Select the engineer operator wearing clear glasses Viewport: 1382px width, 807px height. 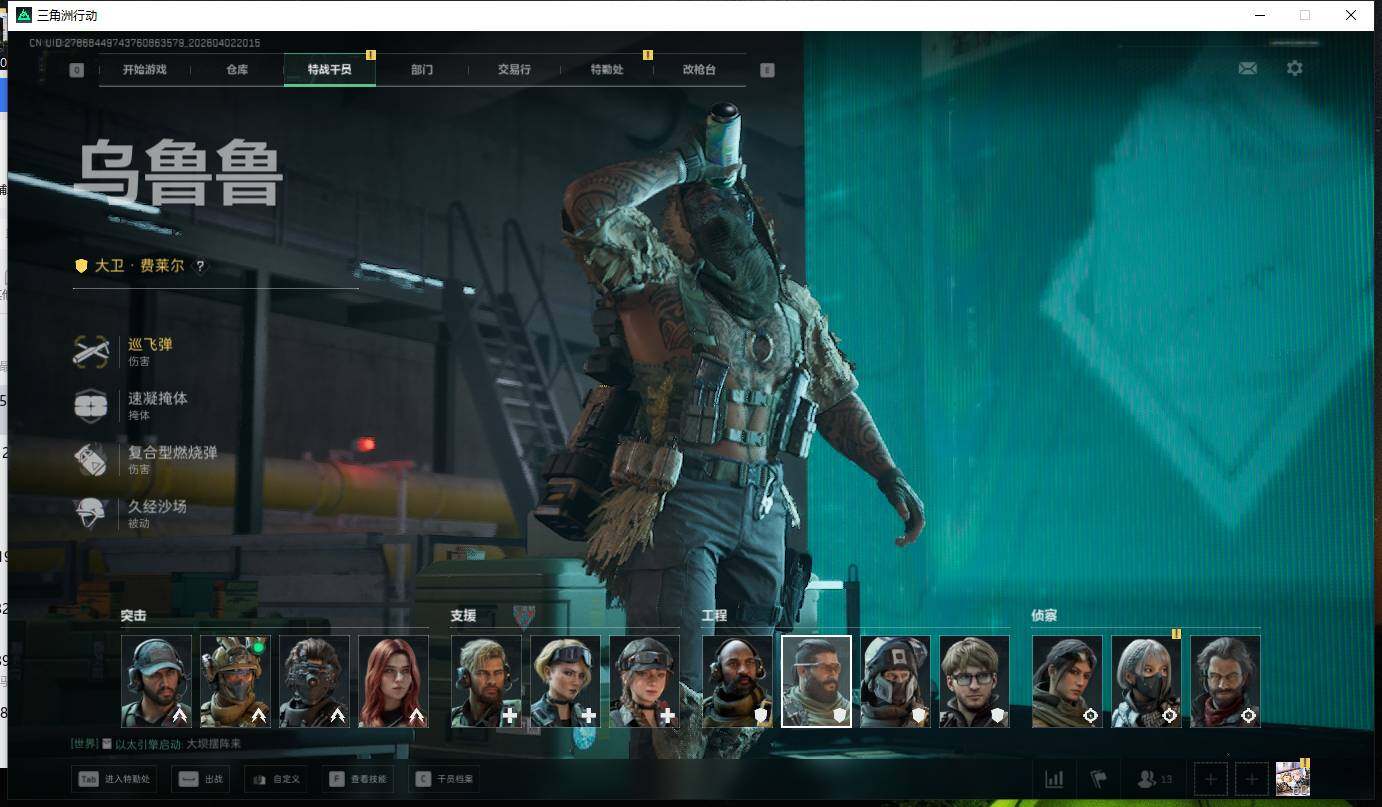pyautogui.click(x=974, y=681)
